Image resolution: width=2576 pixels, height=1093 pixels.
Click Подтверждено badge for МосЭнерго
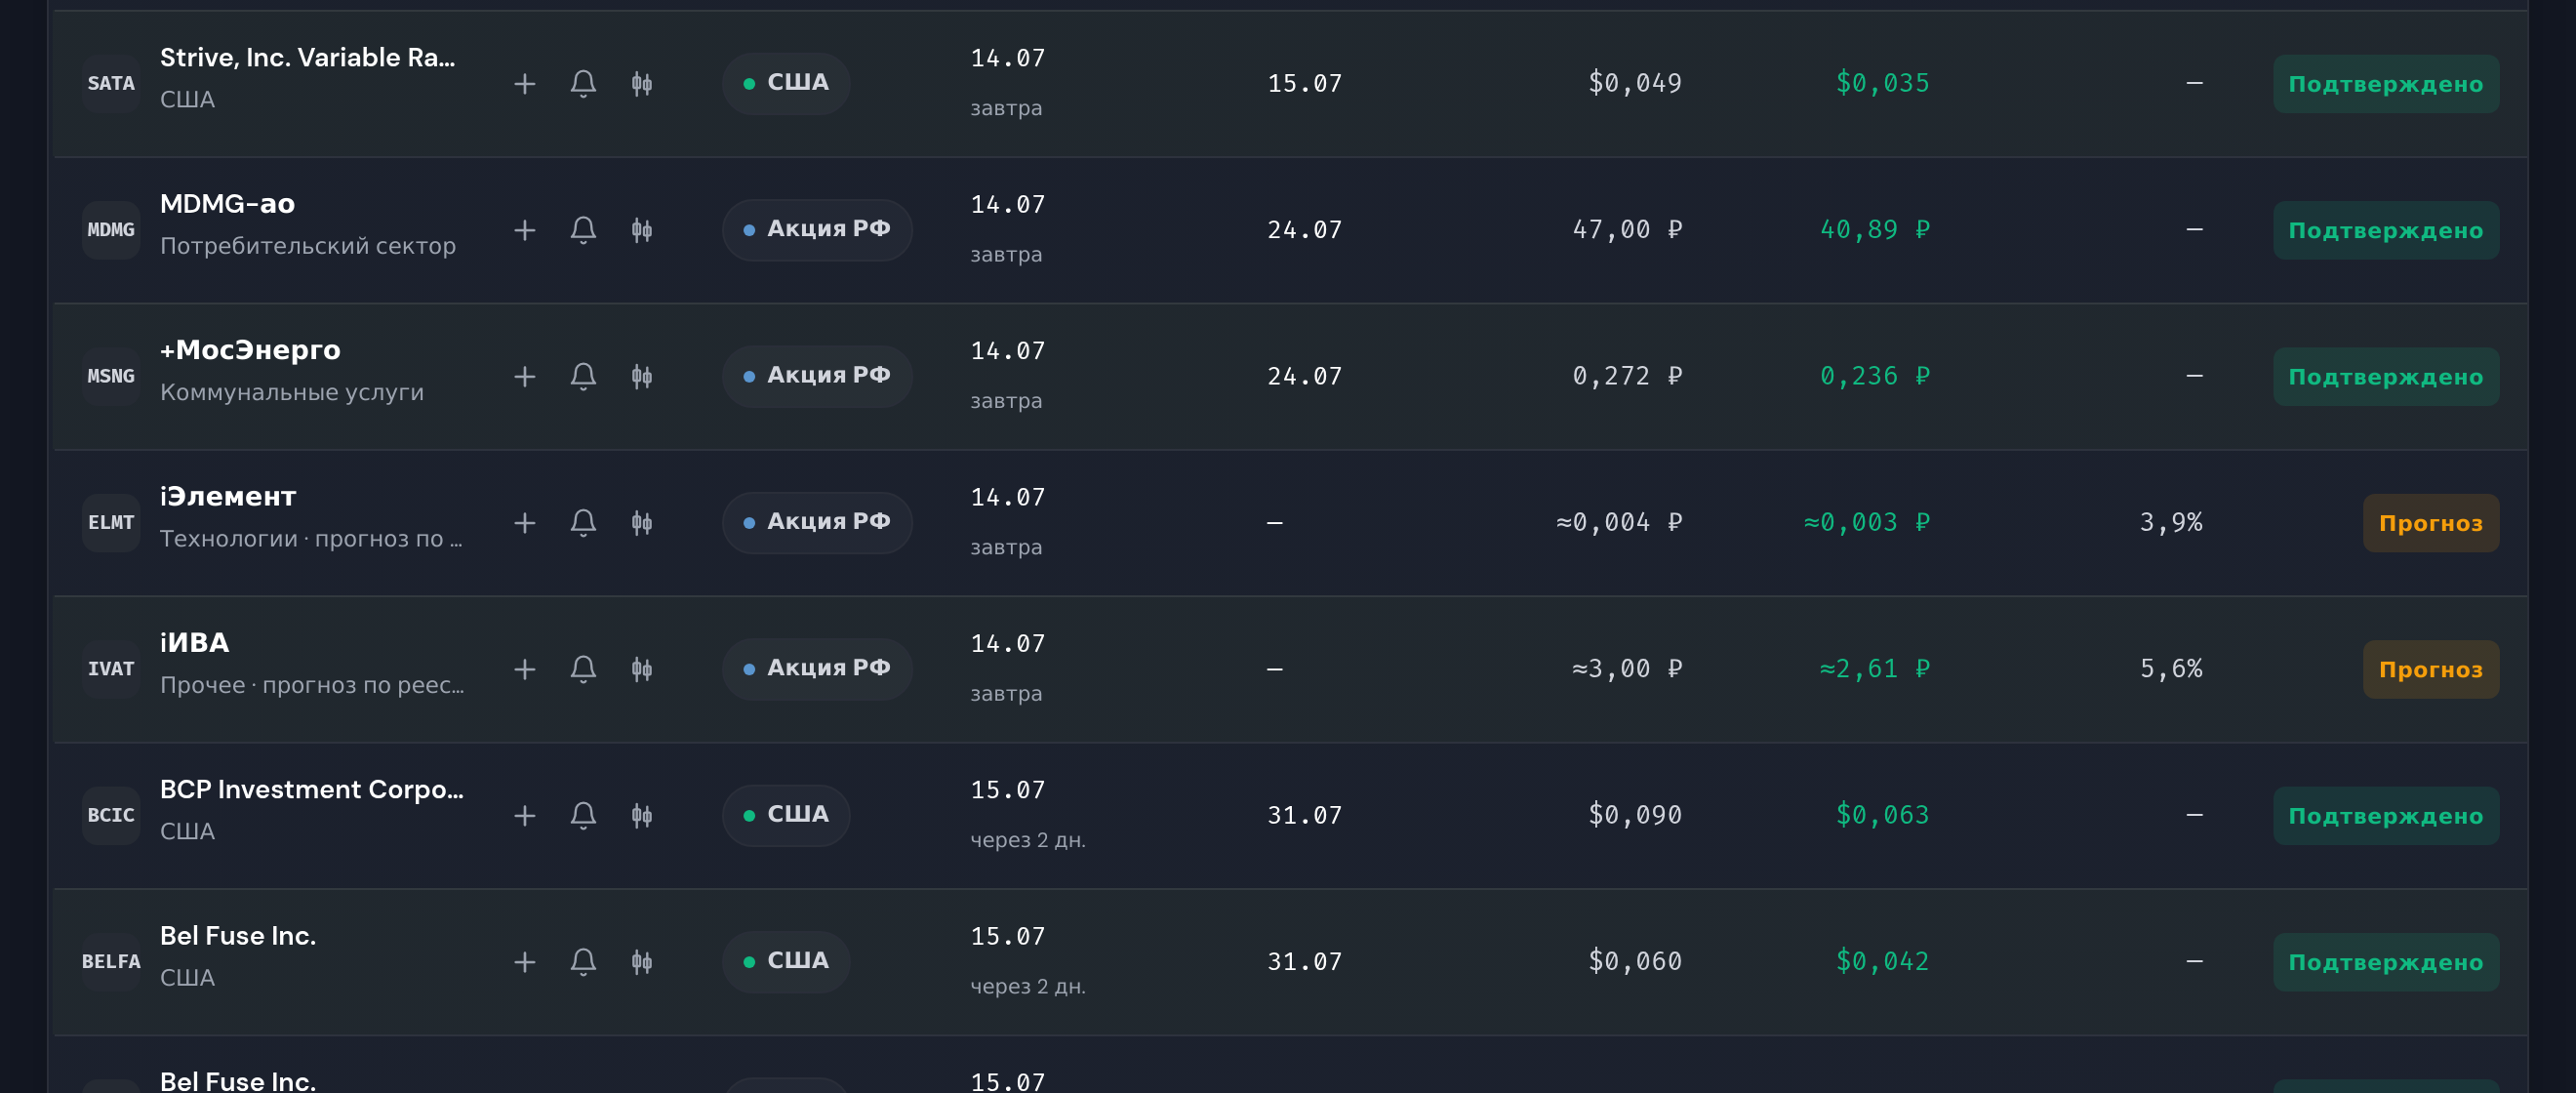pos(2385,377)
